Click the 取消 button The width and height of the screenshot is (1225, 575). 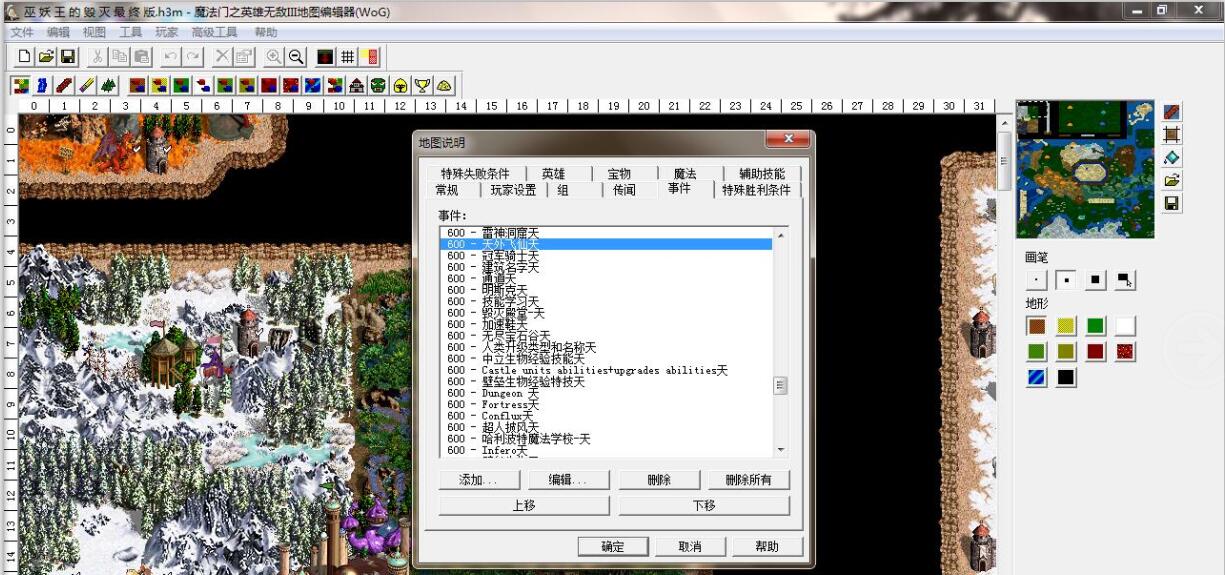pos(689,546)
